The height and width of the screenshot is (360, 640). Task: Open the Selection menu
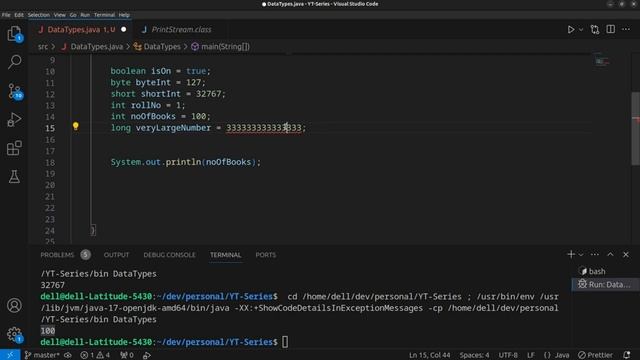[x=39, y=15]
